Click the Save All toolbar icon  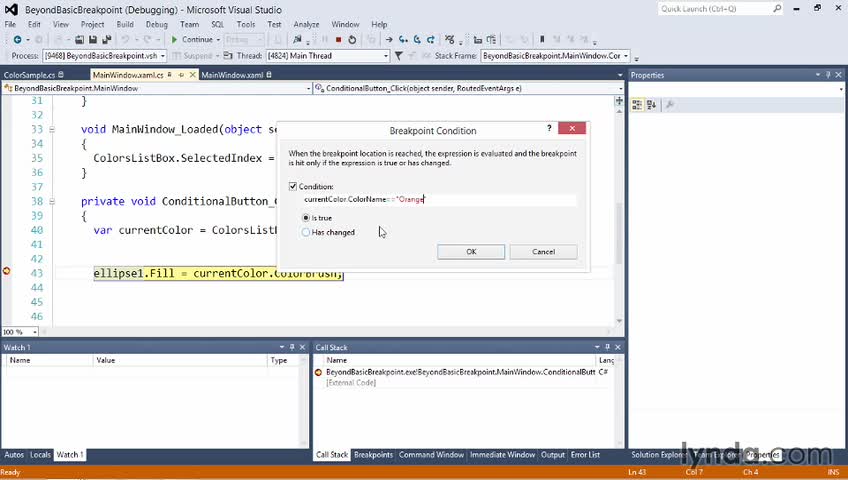tap(107, 39)
